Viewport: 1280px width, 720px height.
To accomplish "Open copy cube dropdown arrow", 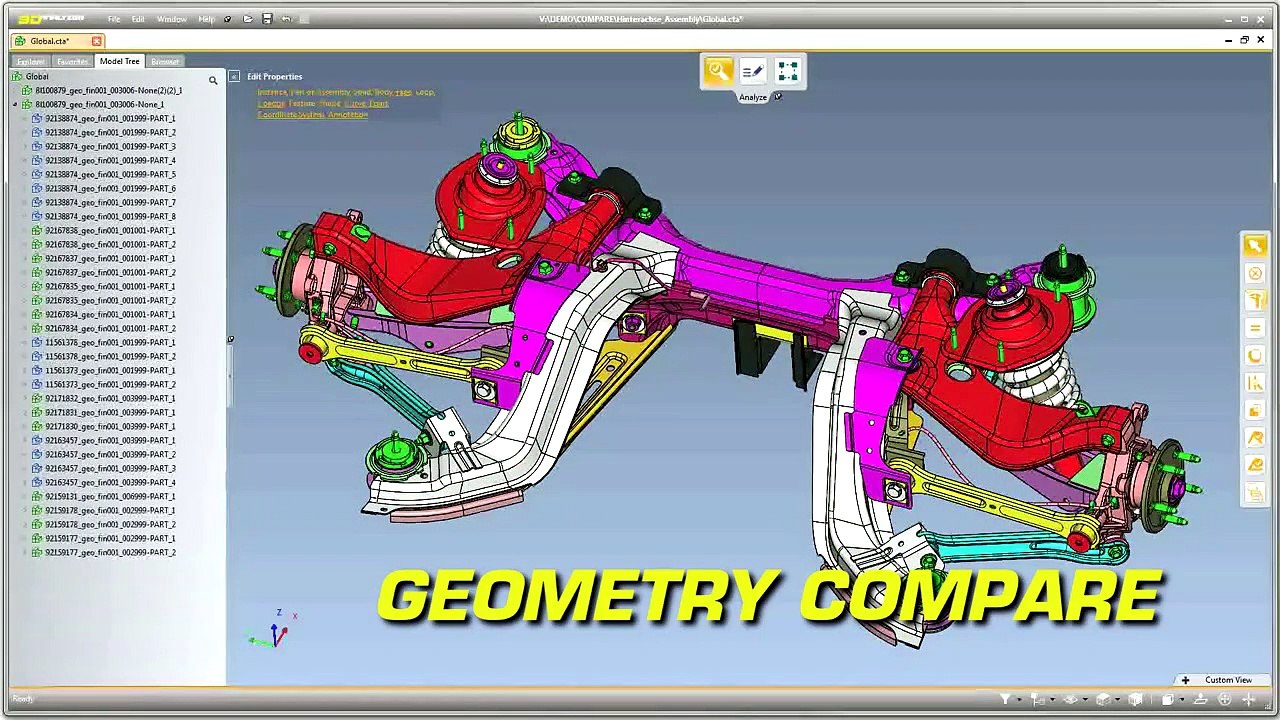I will 1182,699.
